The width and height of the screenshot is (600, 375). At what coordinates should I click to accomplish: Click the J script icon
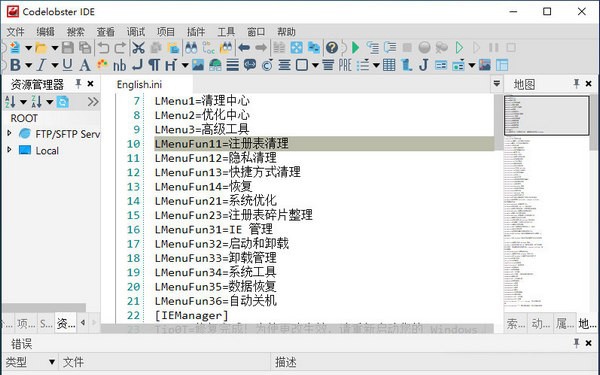(424, 65)
